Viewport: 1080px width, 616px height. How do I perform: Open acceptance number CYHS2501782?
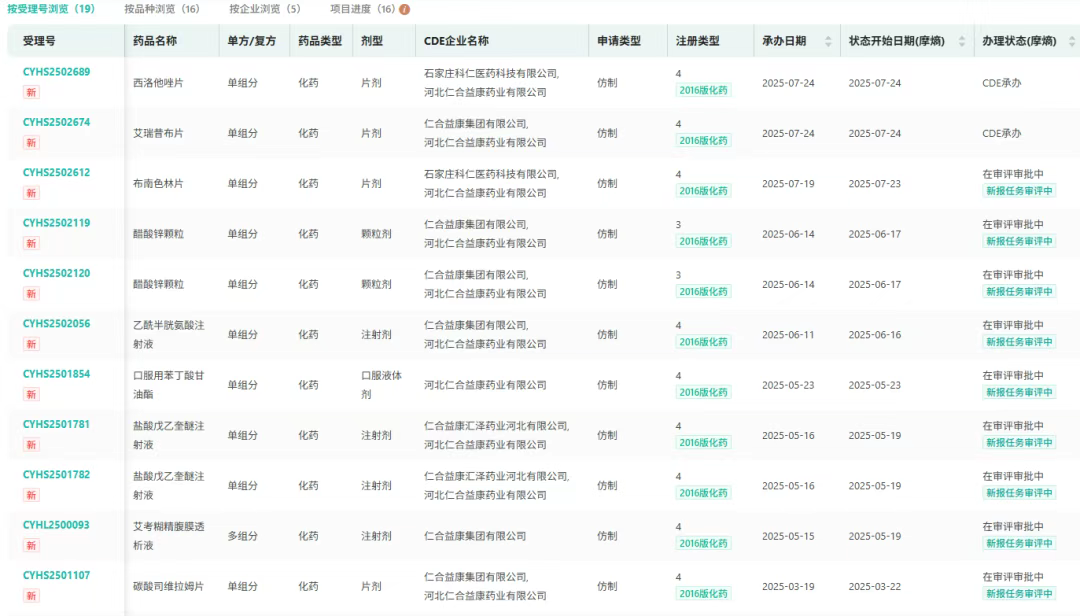[56, 474]
